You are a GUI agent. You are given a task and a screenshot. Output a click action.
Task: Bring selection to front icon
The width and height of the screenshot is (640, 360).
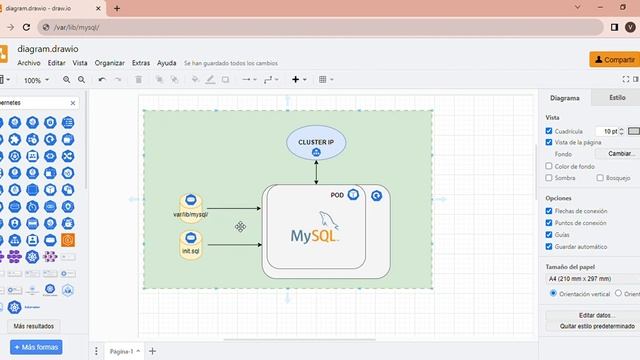pyautogui.click(x=159, y=80)
